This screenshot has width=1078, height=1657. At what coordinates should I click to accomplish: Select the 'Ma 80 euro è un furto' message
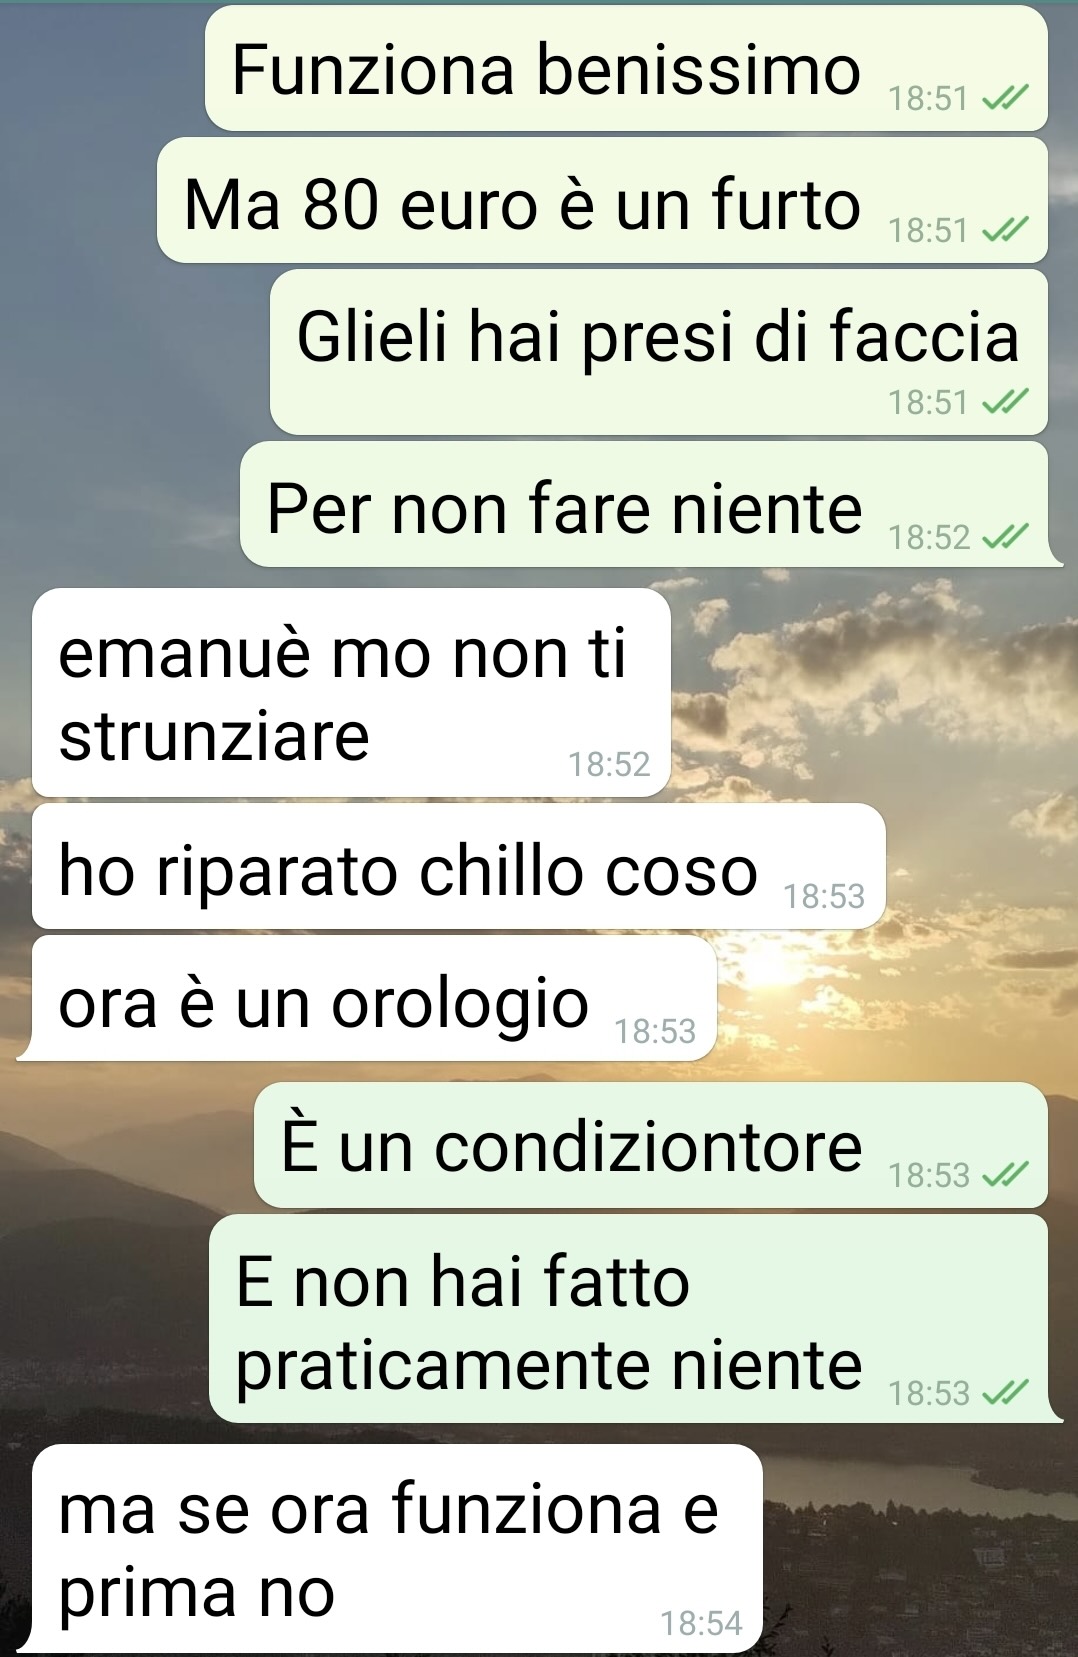[x=602, y=200]
